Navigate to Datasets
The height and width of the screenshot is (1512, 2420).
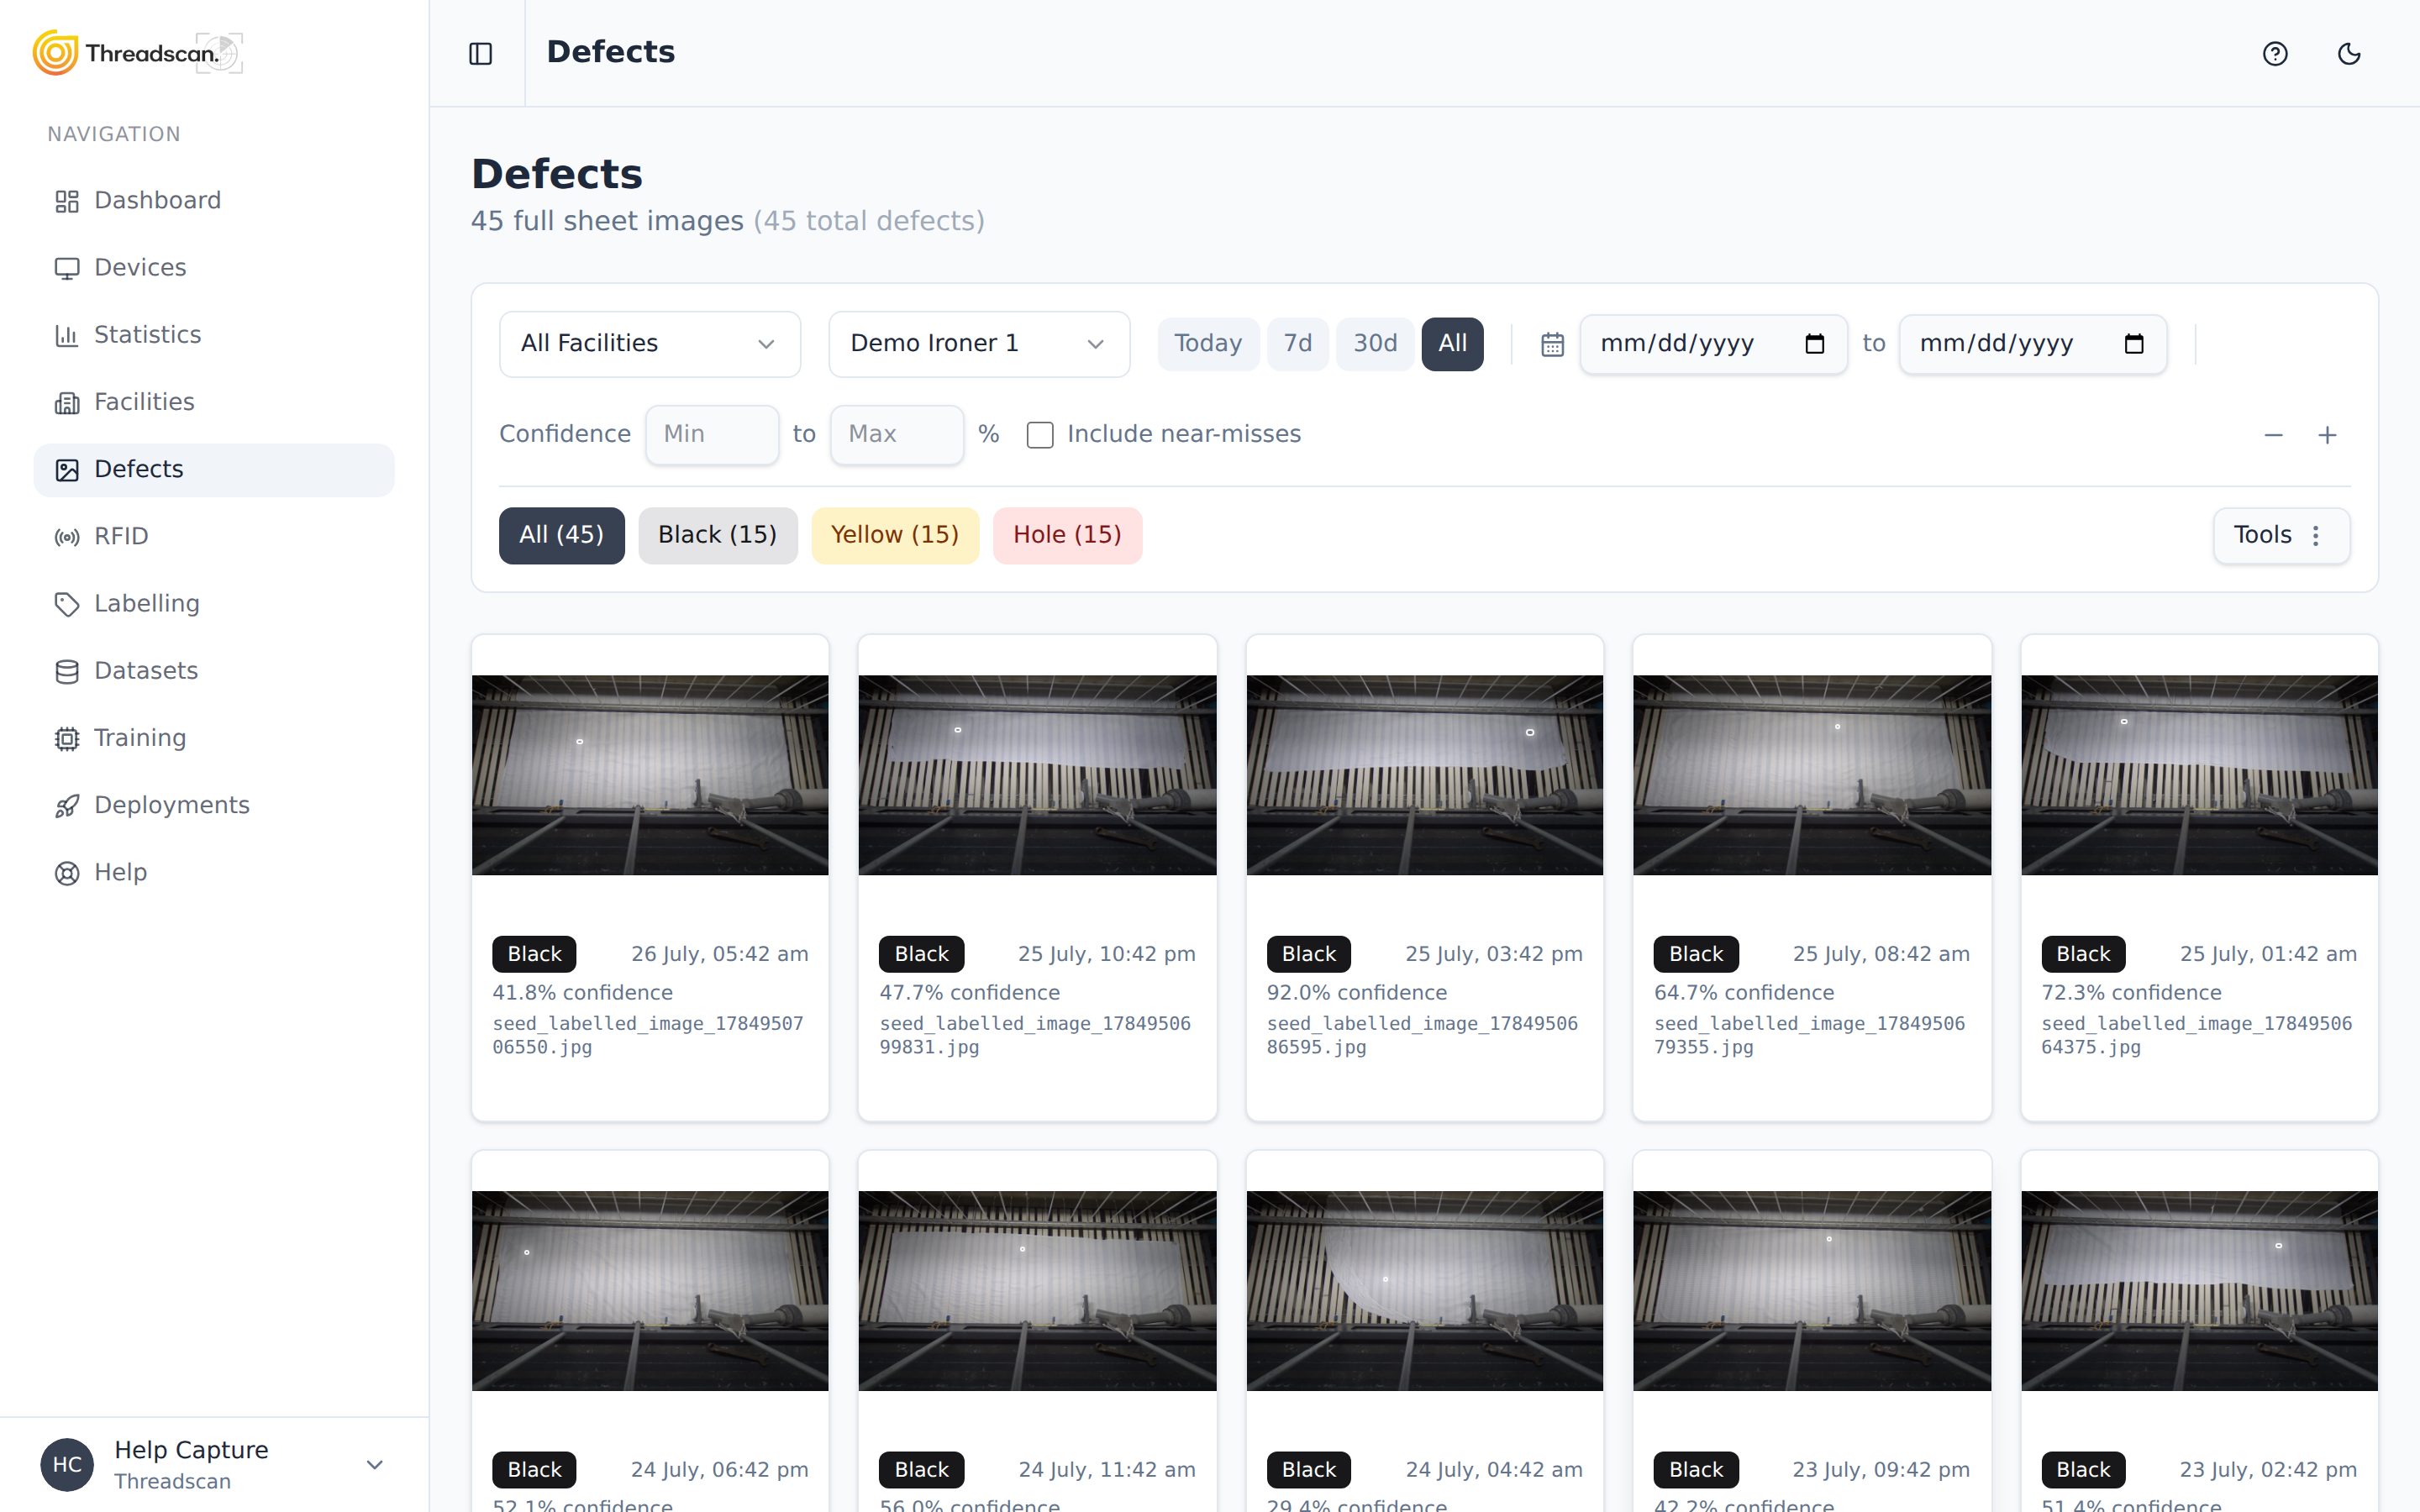(x=214, y=671)
